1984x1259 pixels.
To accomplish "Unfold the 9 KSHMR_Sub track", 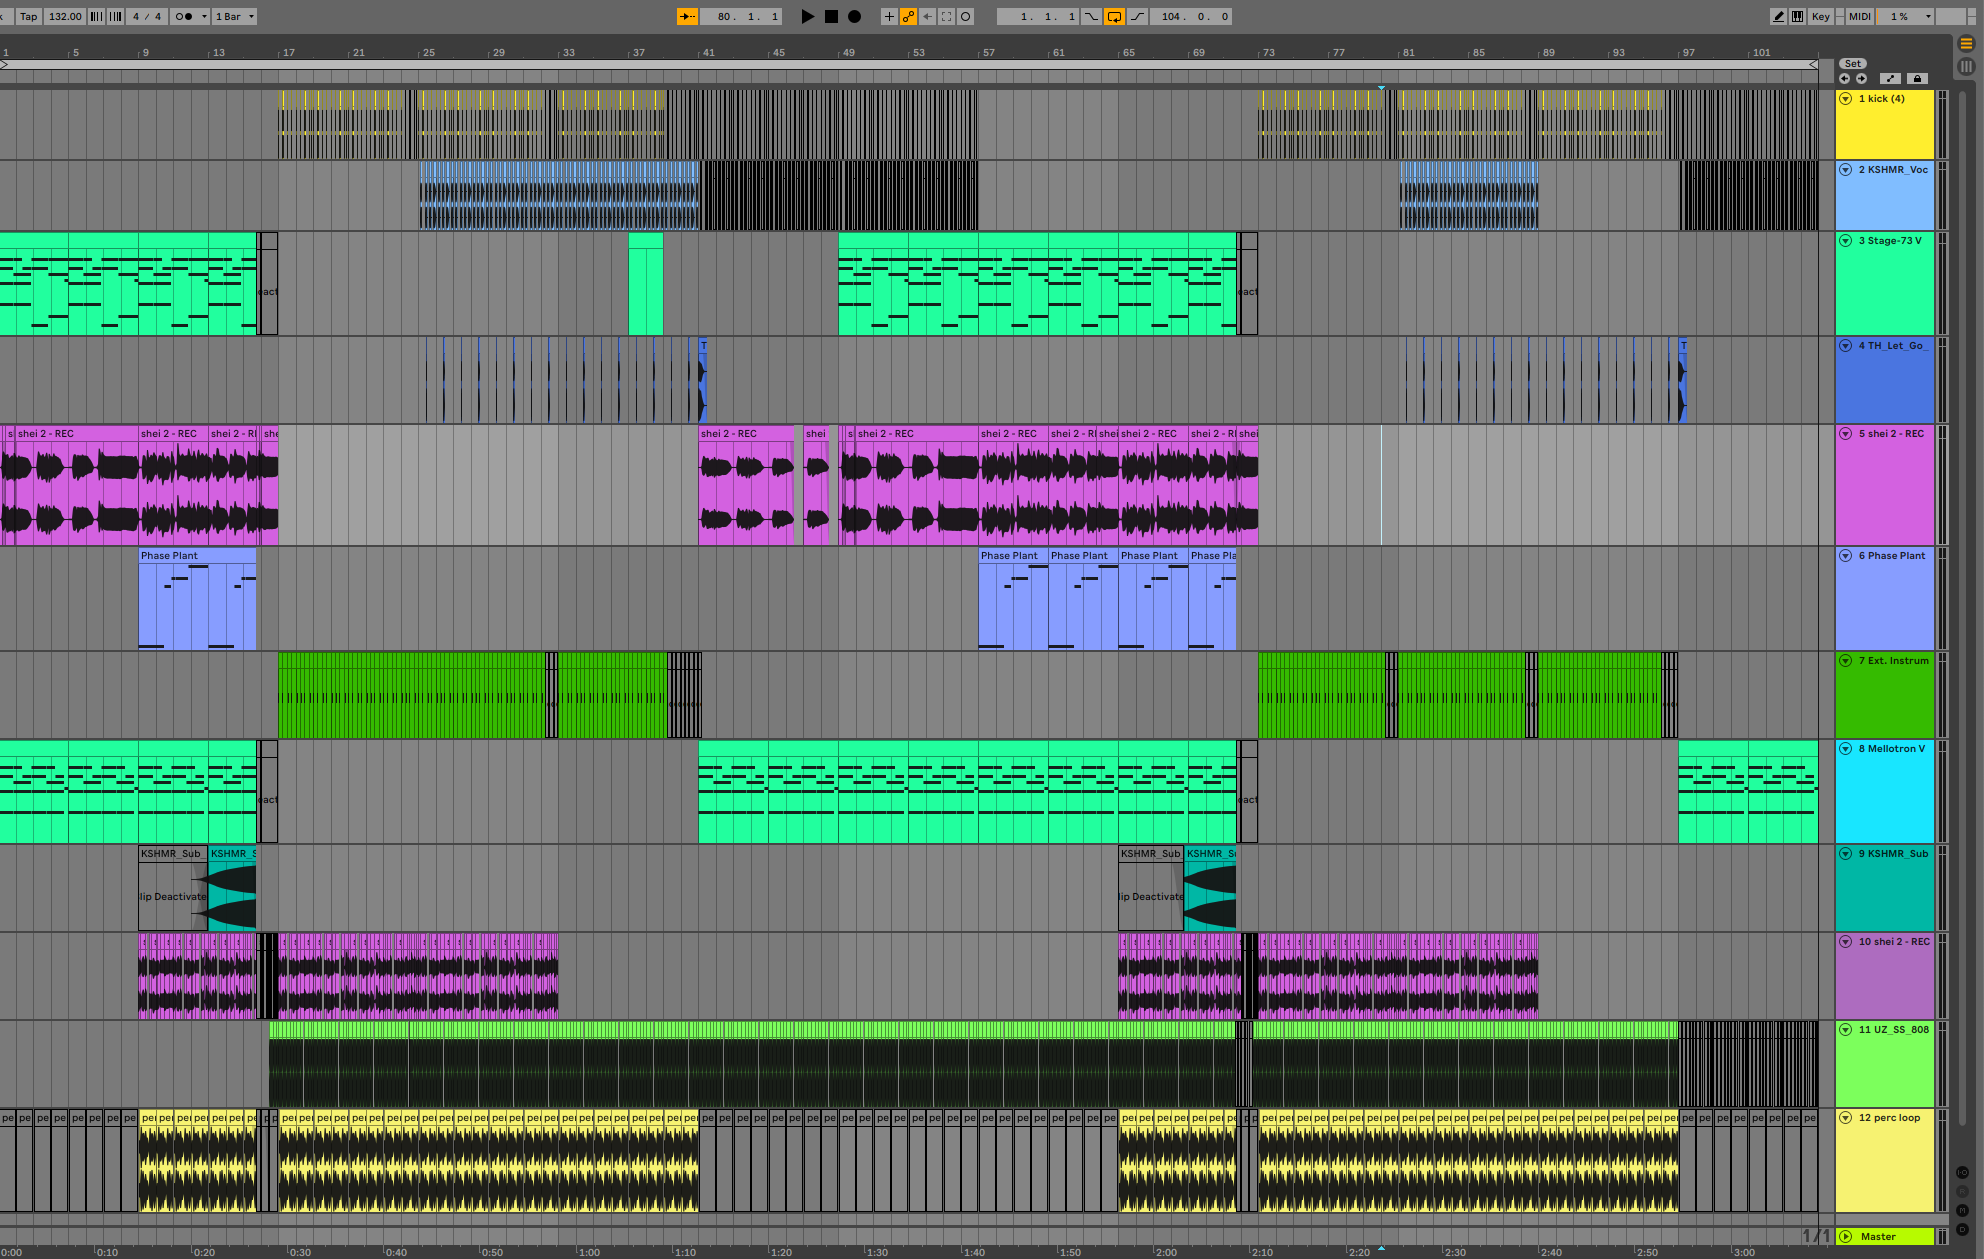I will coord(1846,854).
